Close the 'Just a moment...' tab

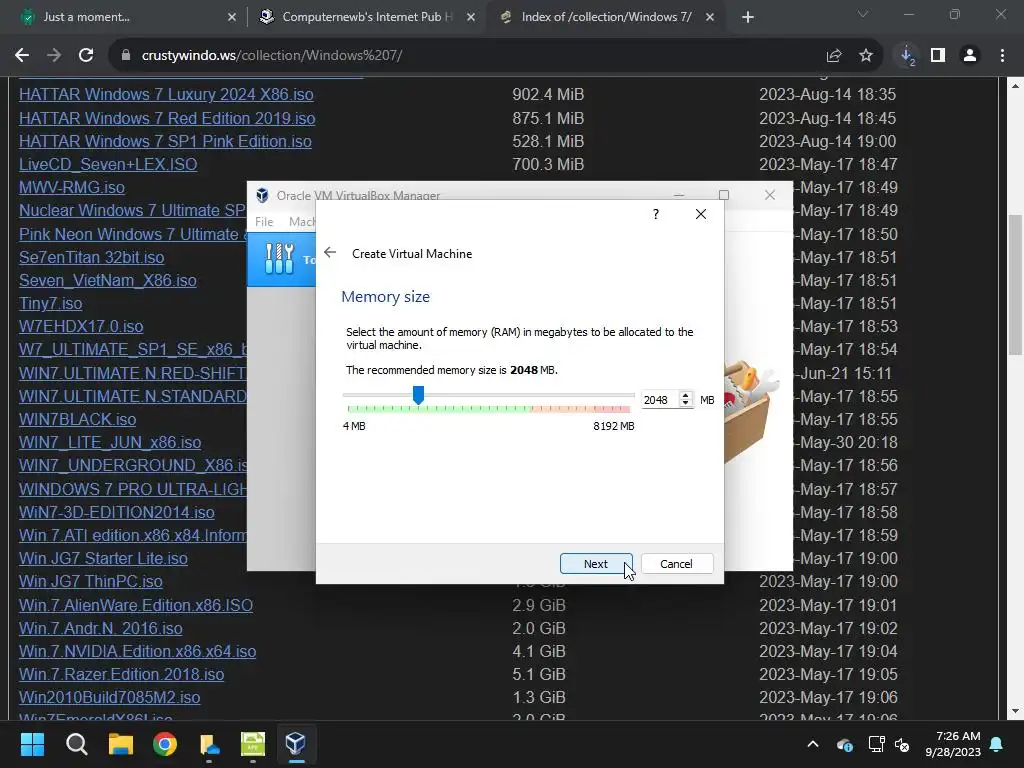pyautogui.click(x=232, y=17)
